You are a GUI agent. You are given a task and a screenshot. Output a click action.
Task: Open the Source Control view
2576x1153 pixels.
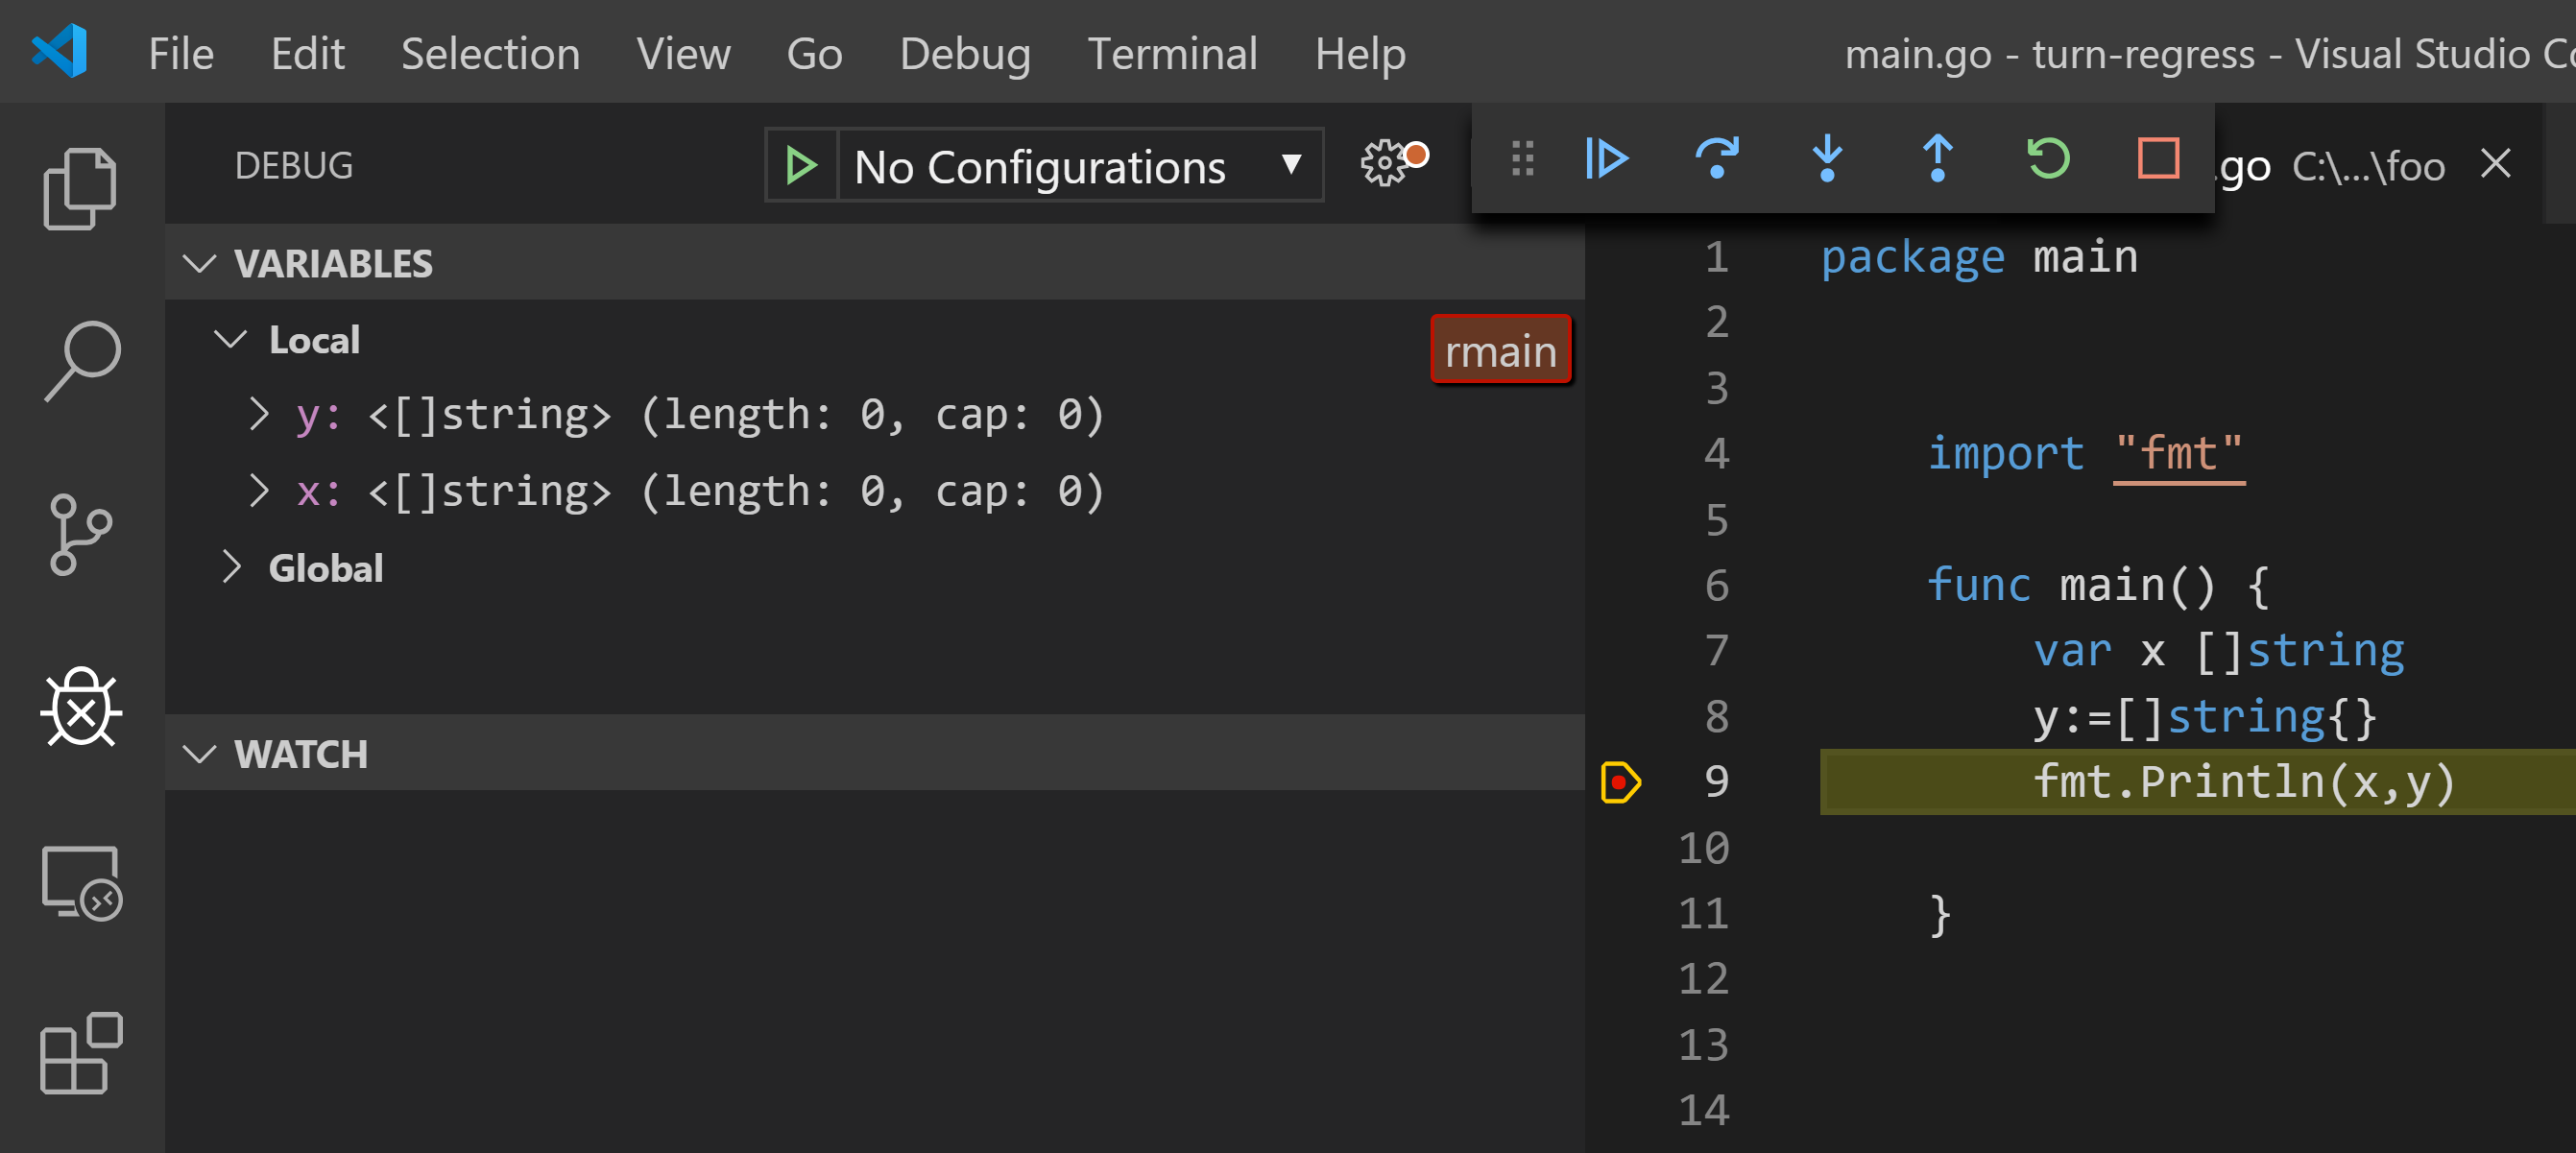[80, 533]
